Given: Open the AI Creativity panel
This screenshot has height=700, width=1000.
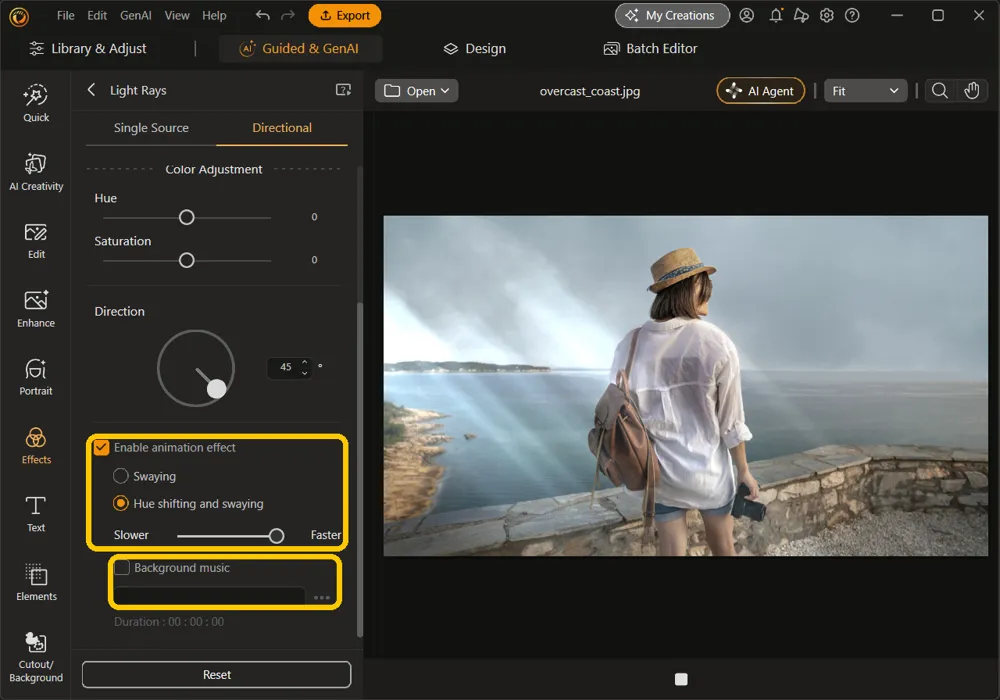Looking at the screenshot, I should (36, 172).
